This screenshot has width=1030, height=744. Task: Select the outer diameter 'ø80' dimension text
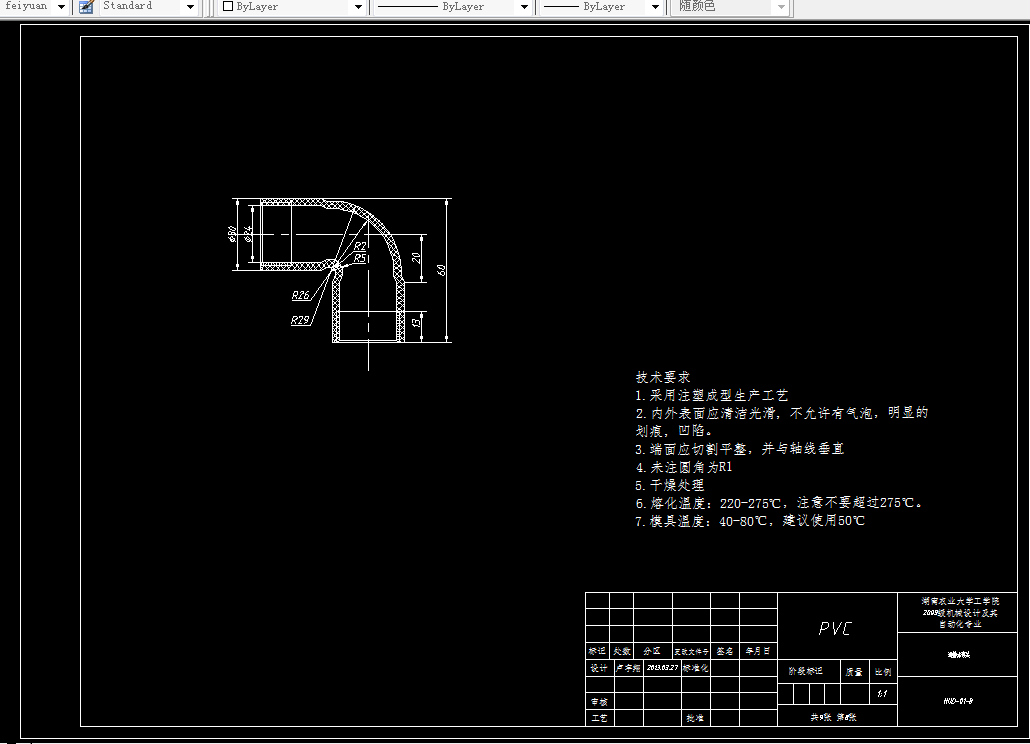pos(232,234)
